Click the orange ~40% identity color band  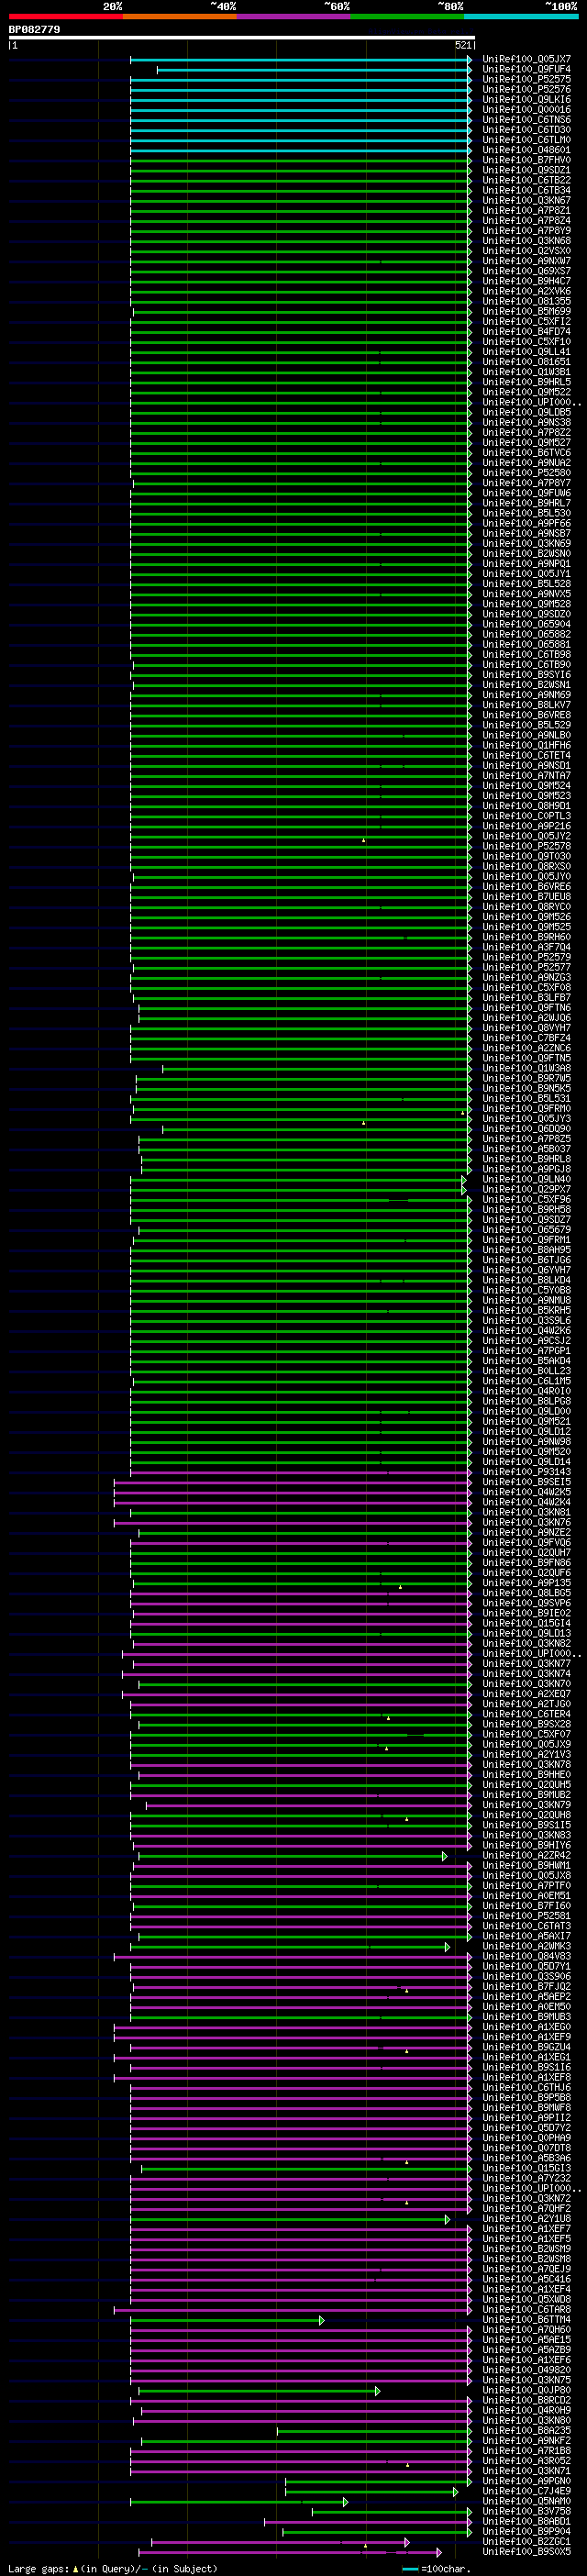pyautogui.click(x=180, y=17)
